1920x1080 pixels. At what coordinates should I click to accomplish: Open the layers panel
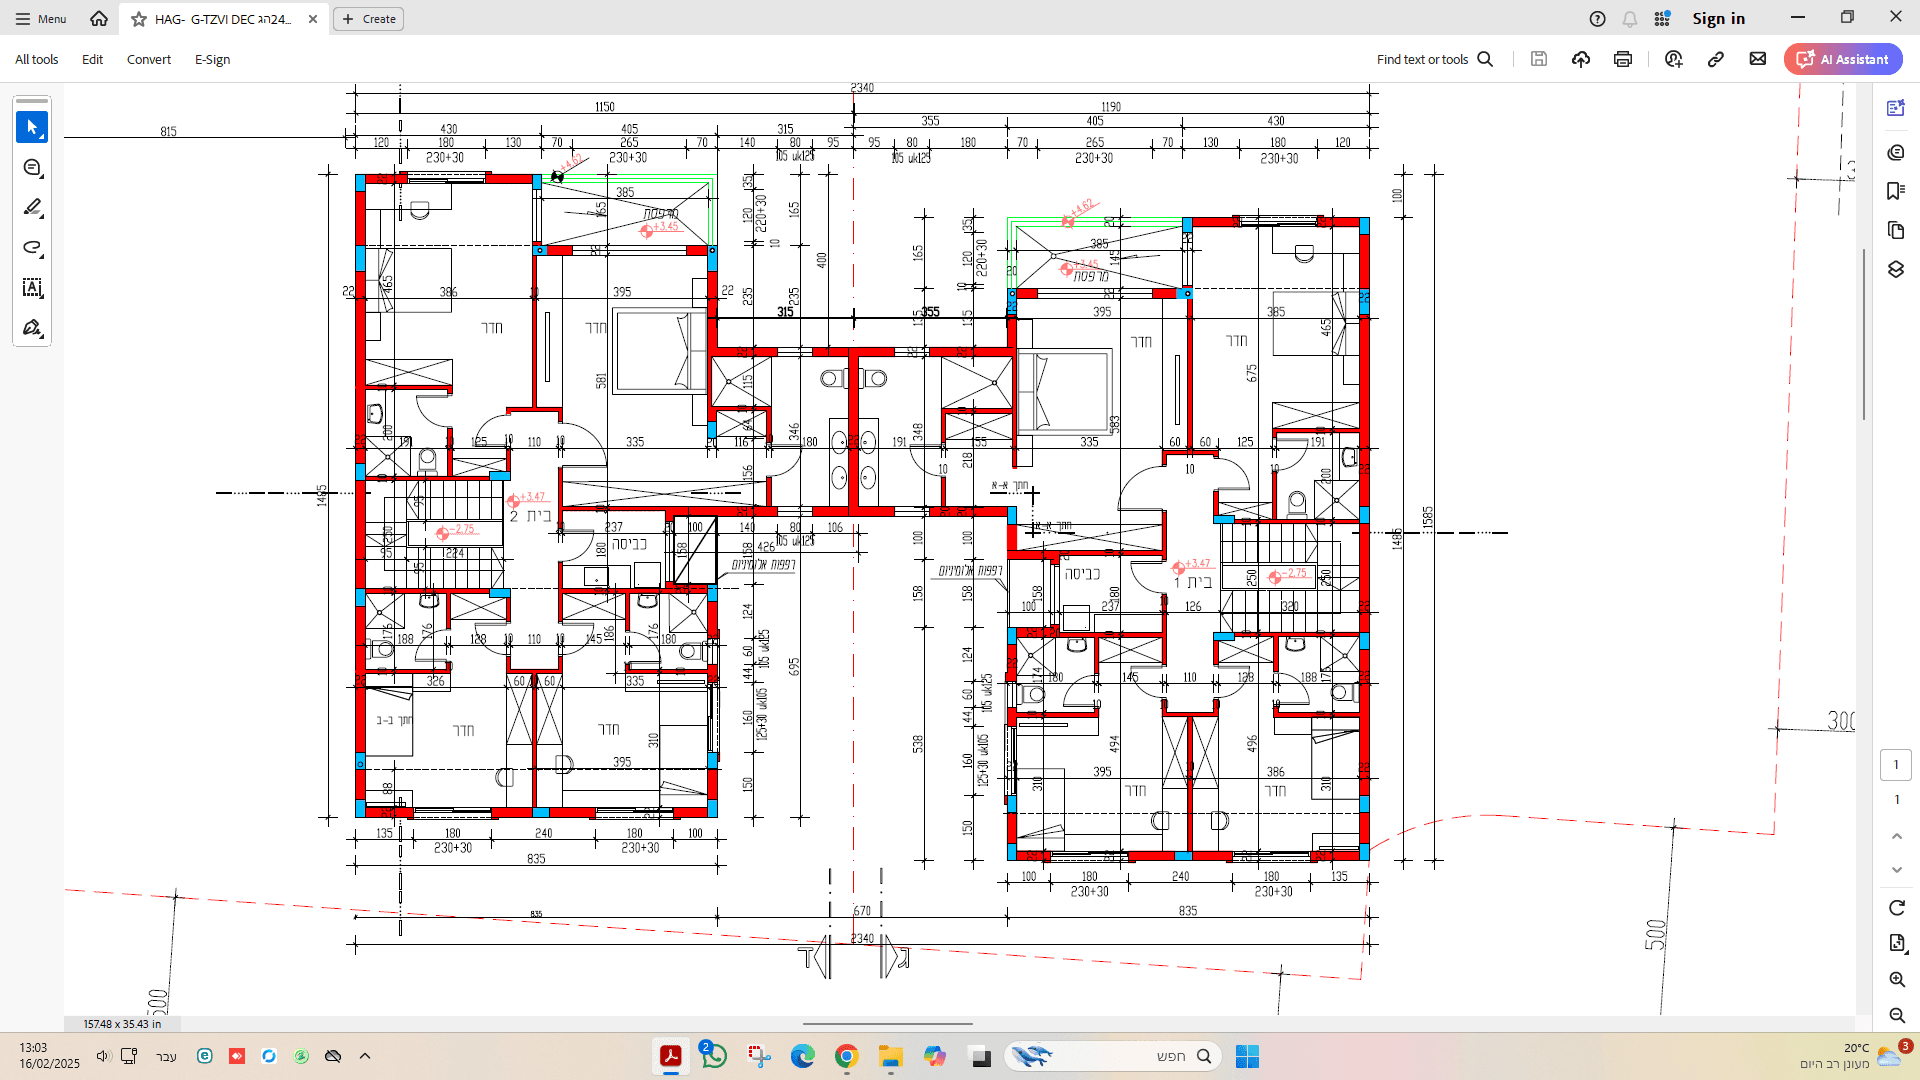[1896, 269]
